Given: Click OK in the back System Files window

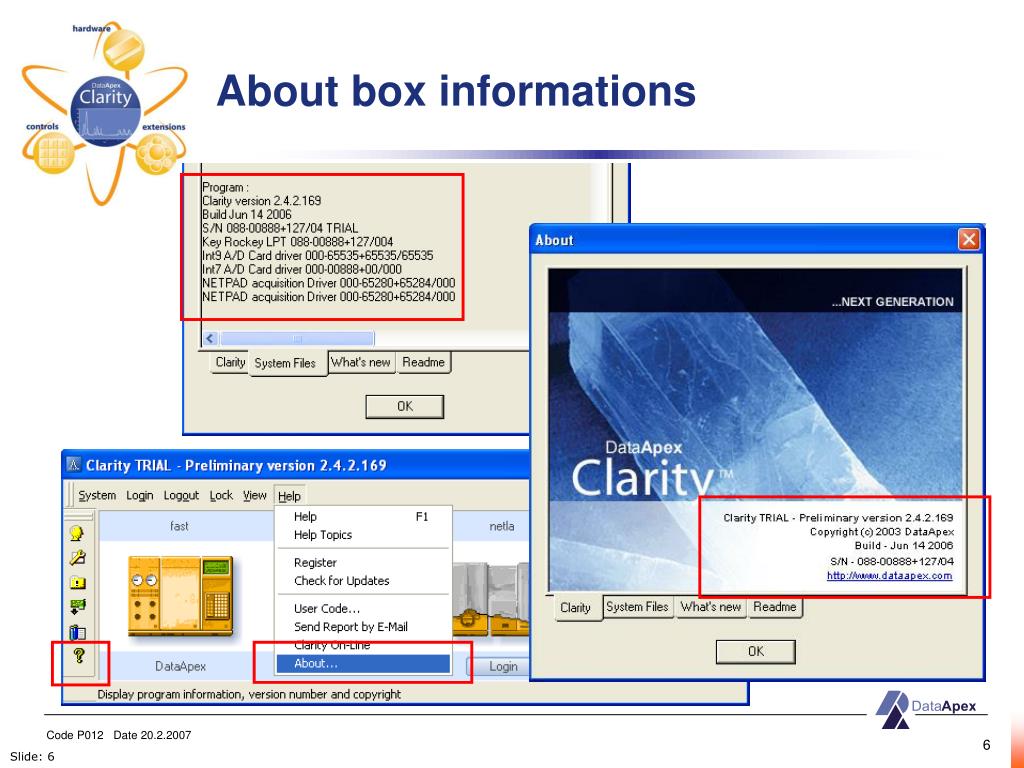Looking at the screenshot, I should point(405,406).
